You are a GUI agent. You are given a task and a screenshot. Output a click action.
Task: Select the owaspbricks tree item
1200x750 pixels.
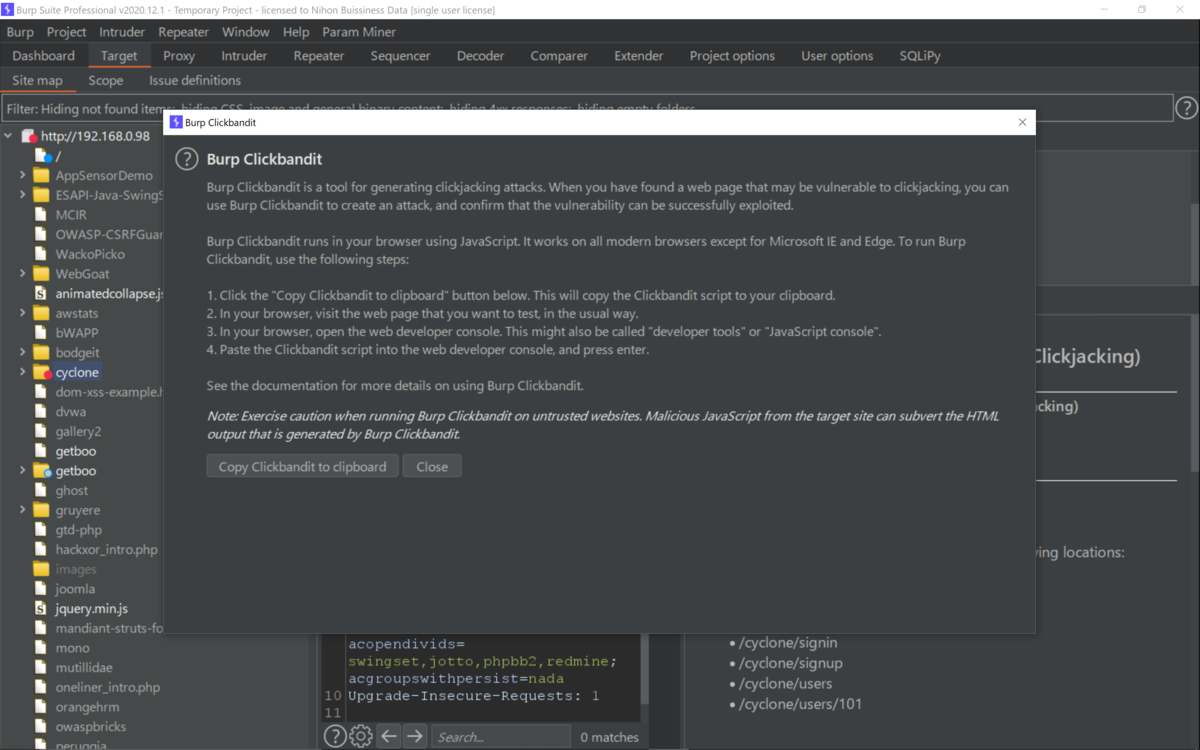(x=92, y=726)
